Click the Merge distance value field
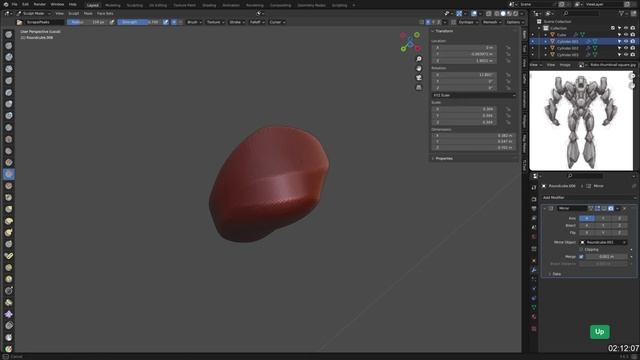The image size is (640, 360). coord(607,257)
